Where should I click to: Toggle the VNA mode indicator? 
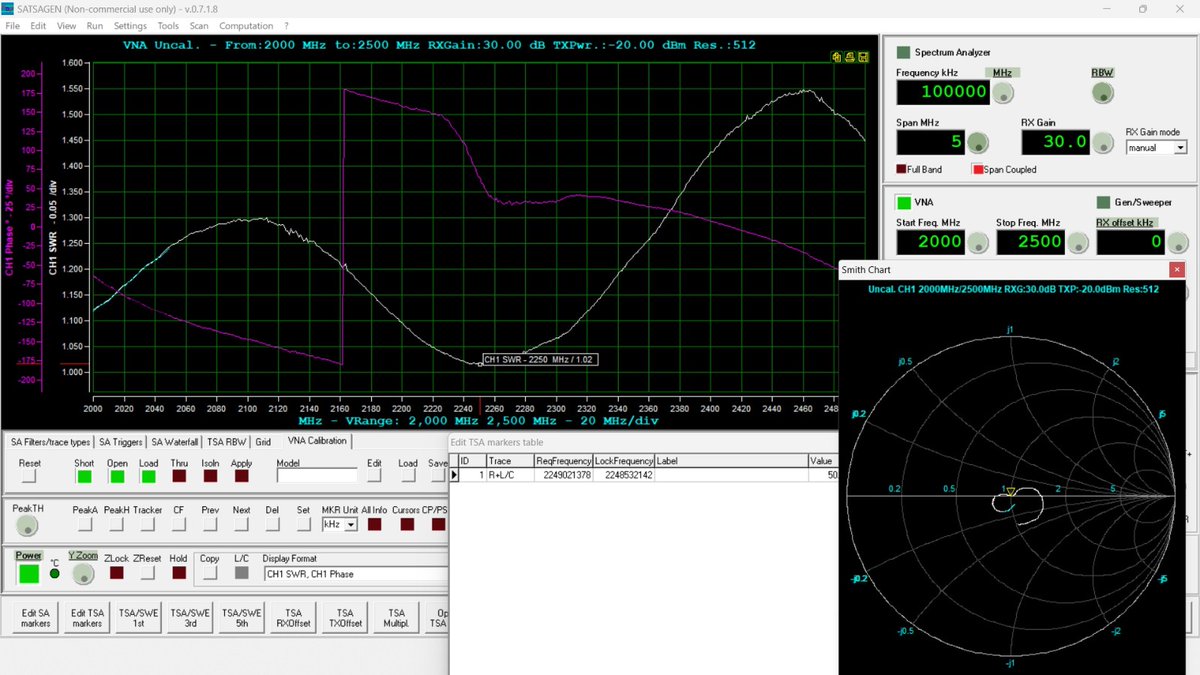(x=903, y=202)
